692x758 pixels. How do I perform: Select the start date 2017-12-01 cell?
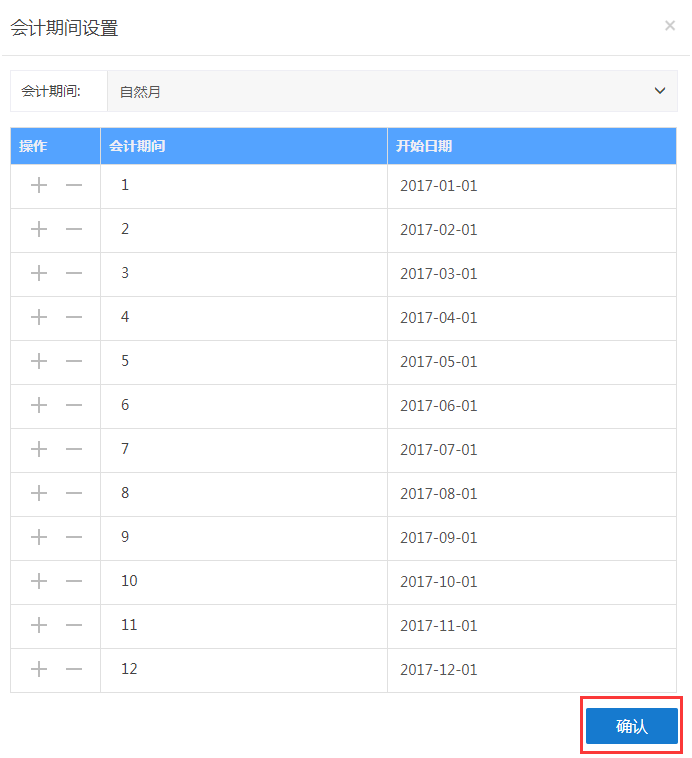coord(439,670)
